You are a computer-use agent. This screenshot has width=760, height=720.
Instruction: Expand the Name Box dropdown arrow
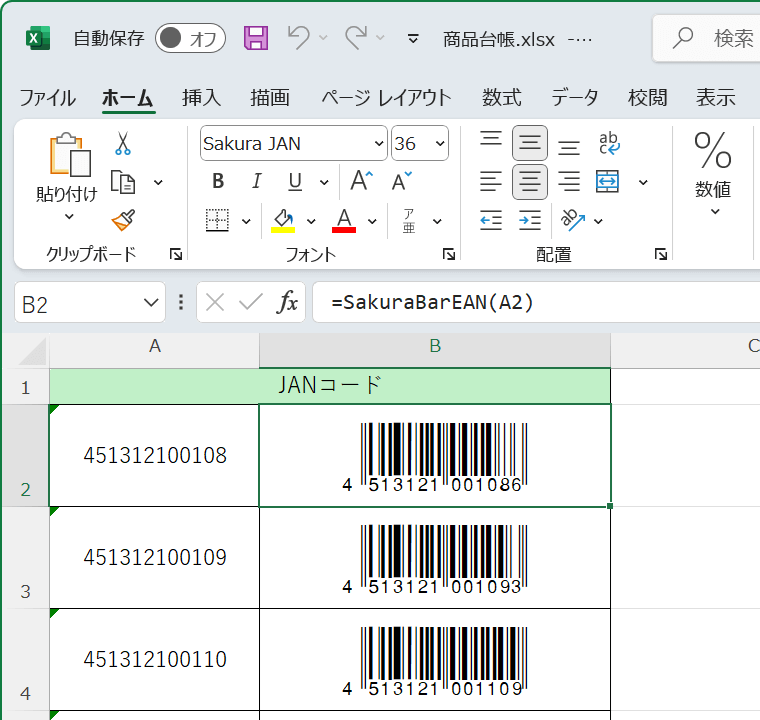(151, 303)
